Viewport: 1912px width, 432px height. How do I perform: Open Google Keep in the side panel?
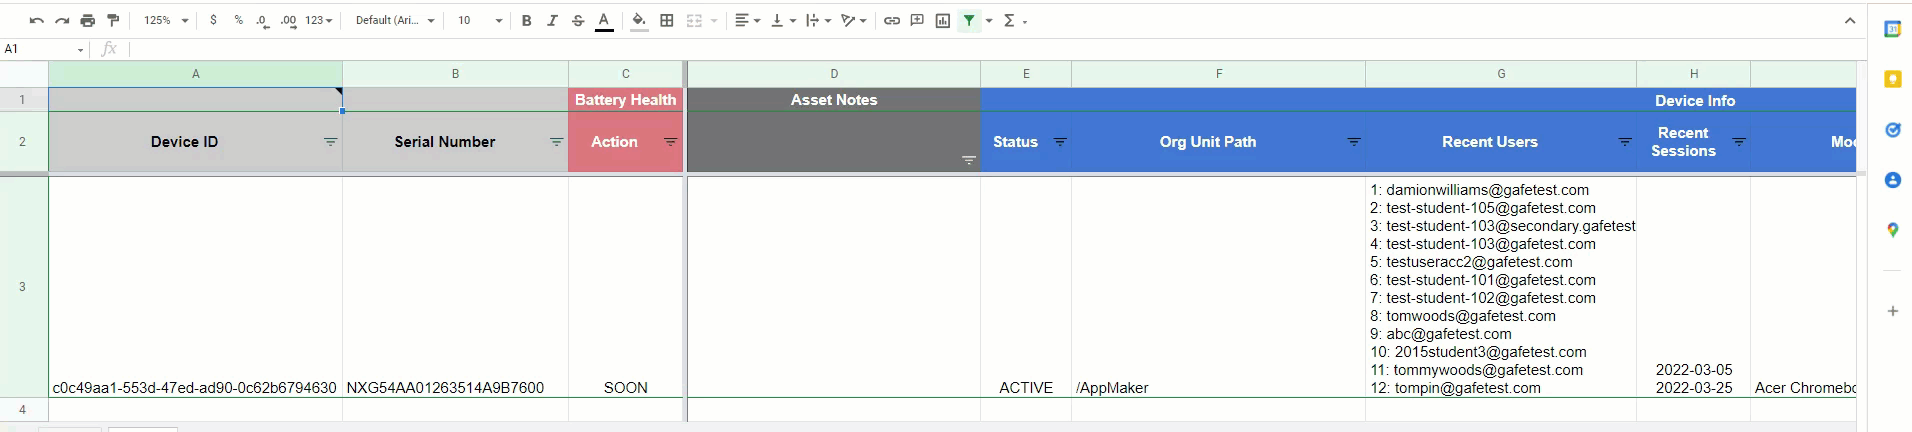pos(1892,79)
